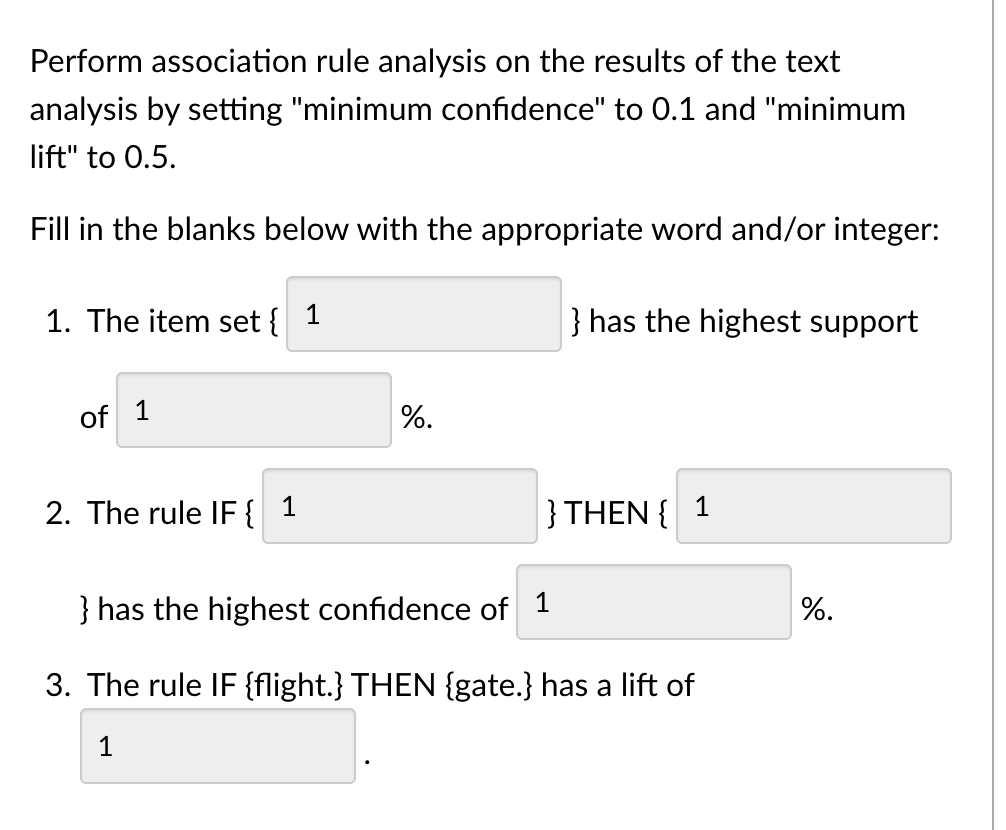Click the lift value blank in question 3
This screenshot has width=1006, height=830.
coord(217,745)
